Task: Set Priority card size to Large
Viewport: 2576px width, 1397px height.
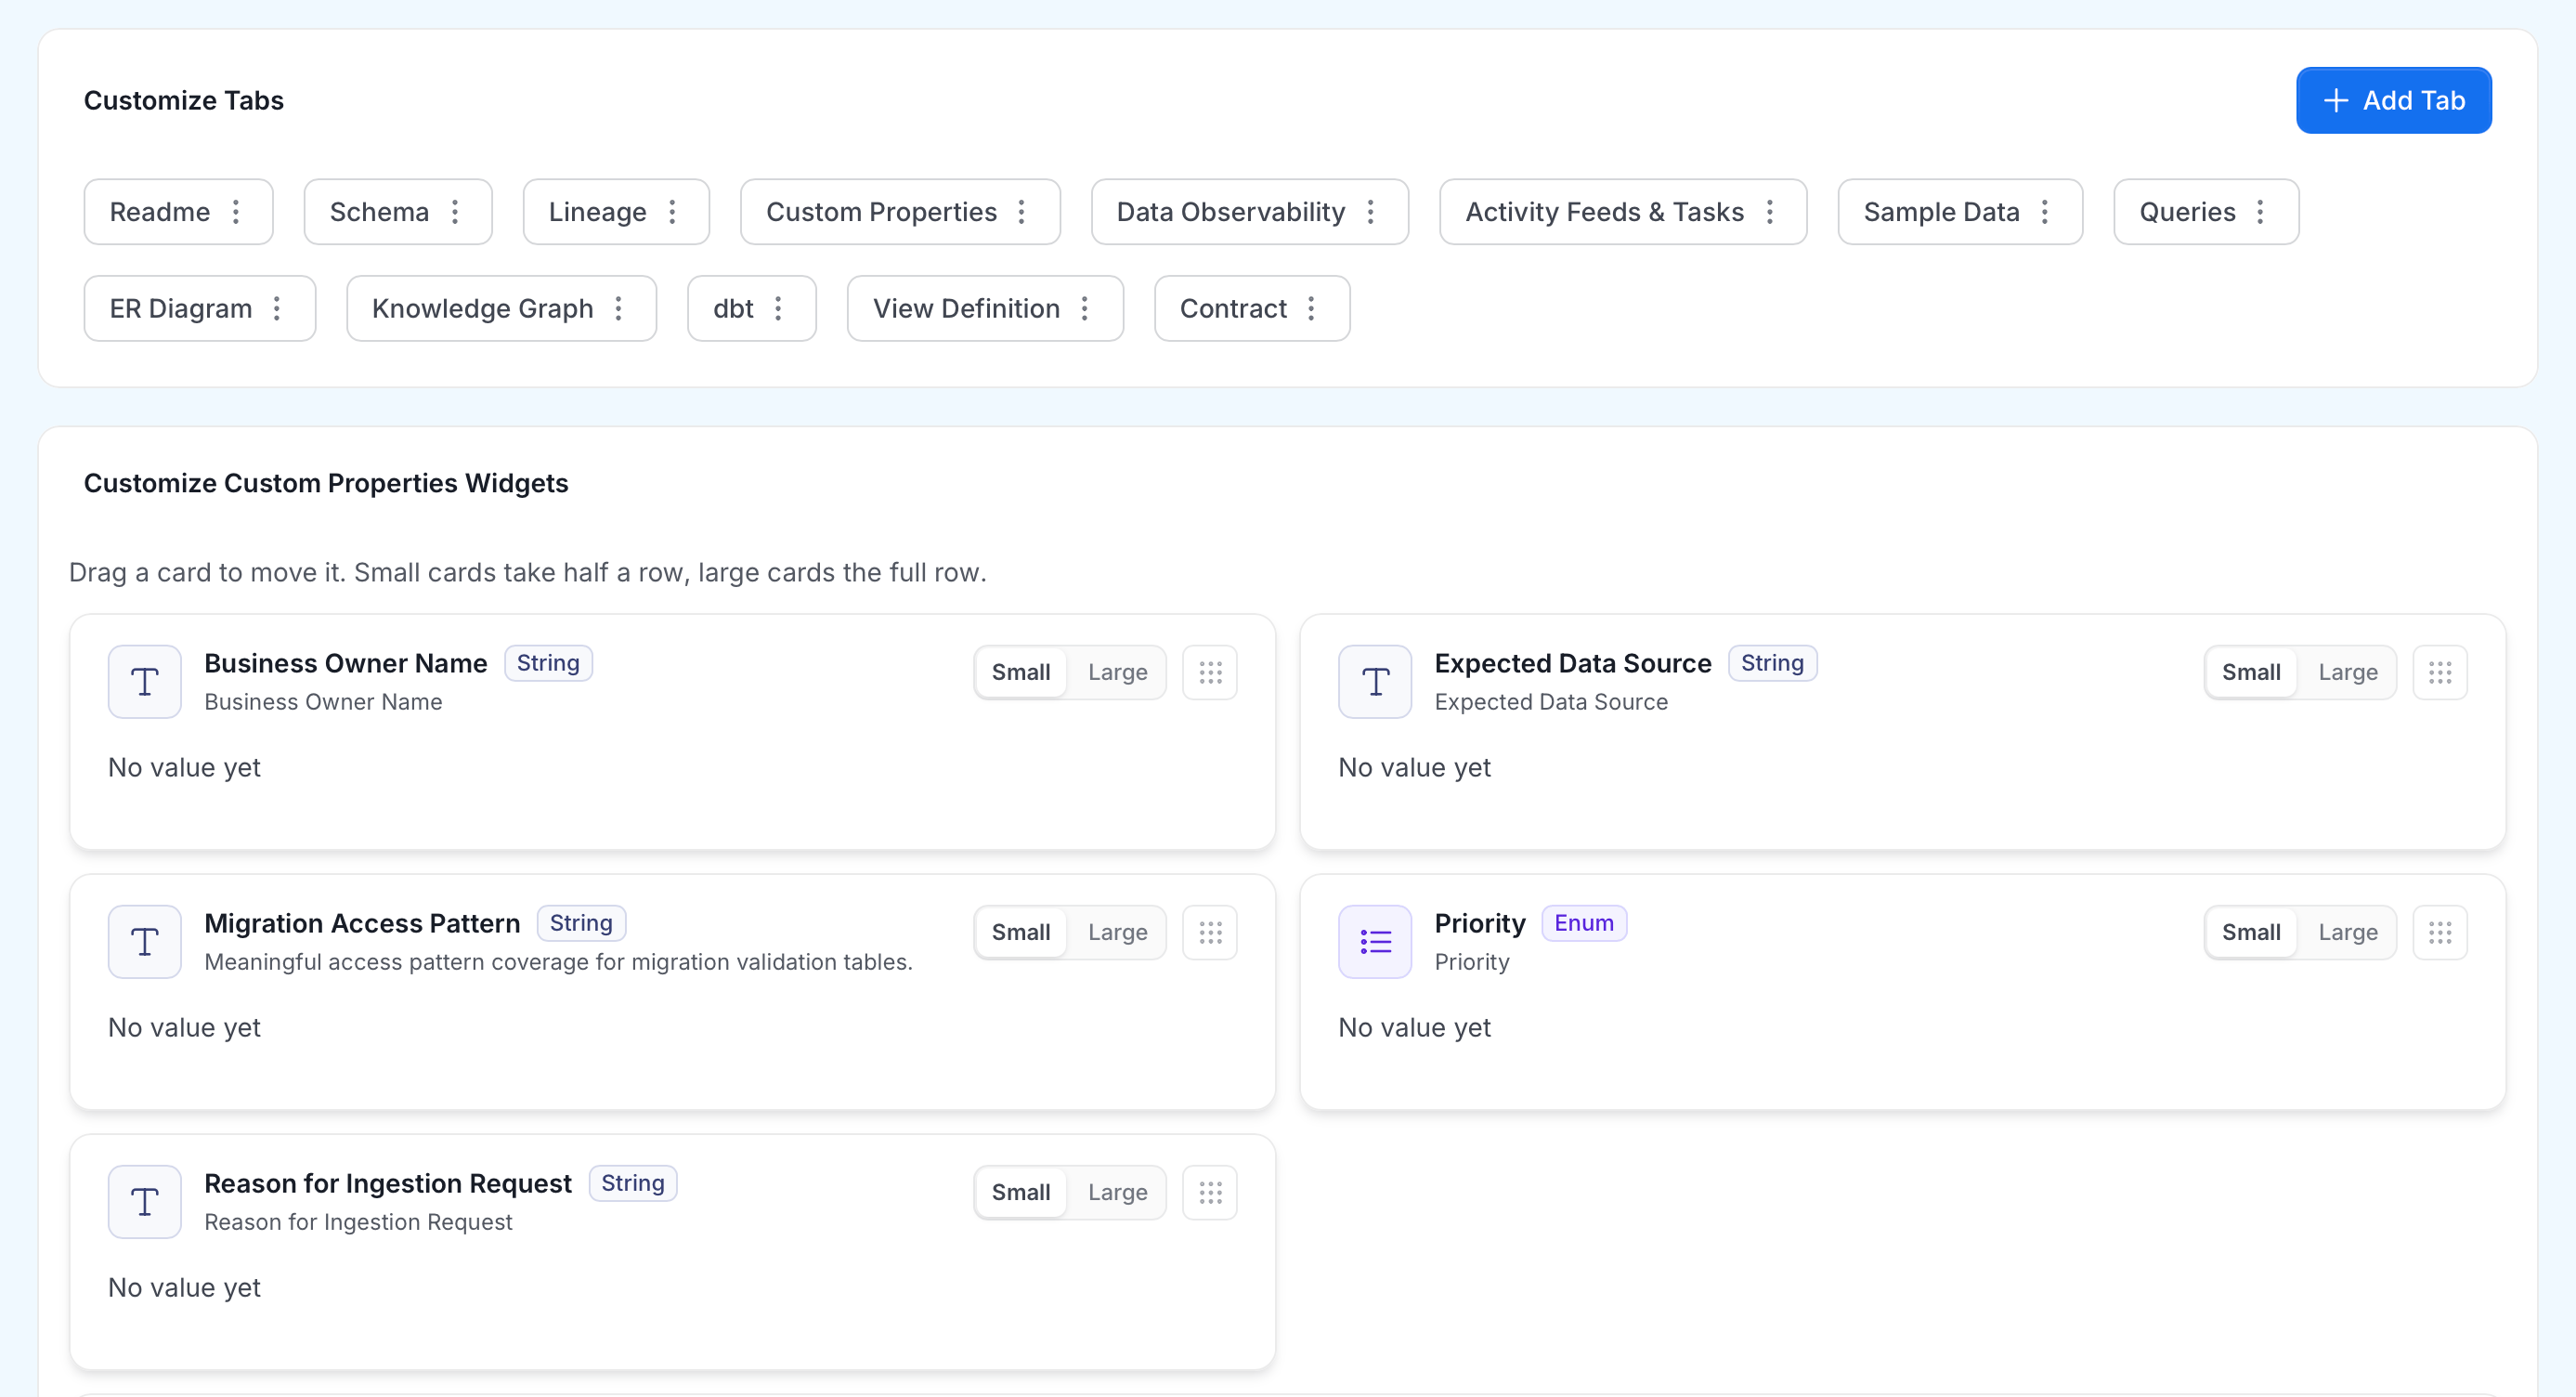Action: [x=2348, y=932]
